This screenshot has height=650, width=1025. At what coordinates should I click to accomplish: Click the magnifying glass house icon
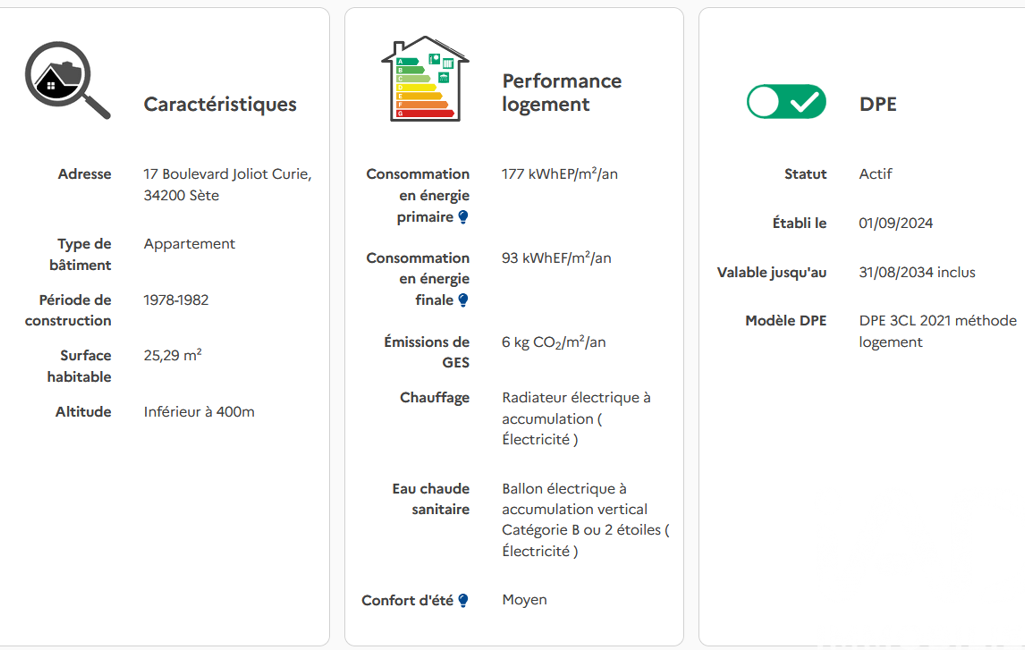66,81
